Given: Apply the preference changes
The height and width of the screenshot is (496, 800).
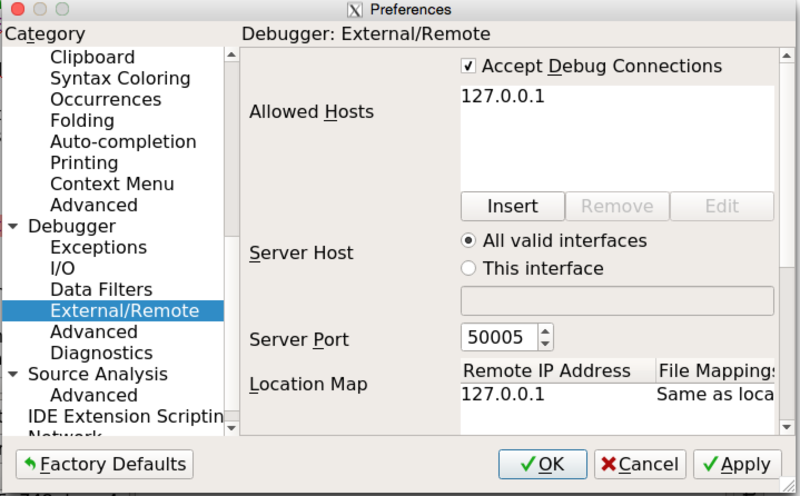Looking at the screenshot, I should (x=736, y=464).
